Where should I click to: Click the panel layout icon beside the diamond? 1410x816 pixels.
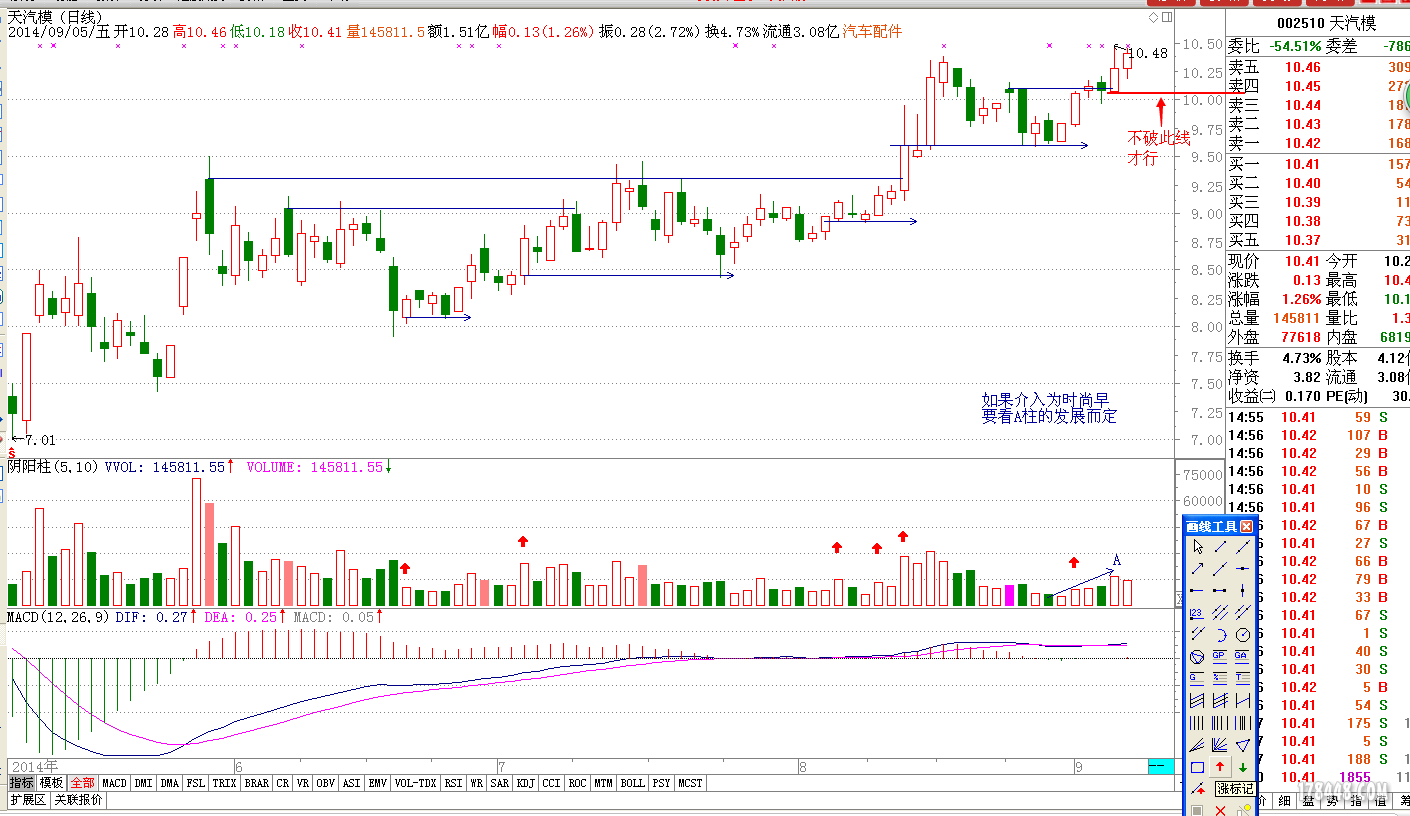[1165, 17]
